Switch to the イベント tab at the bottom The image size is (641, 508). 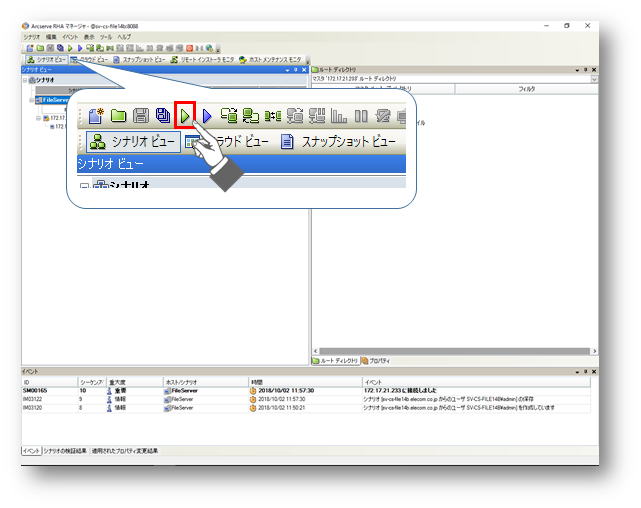point(31,451)
